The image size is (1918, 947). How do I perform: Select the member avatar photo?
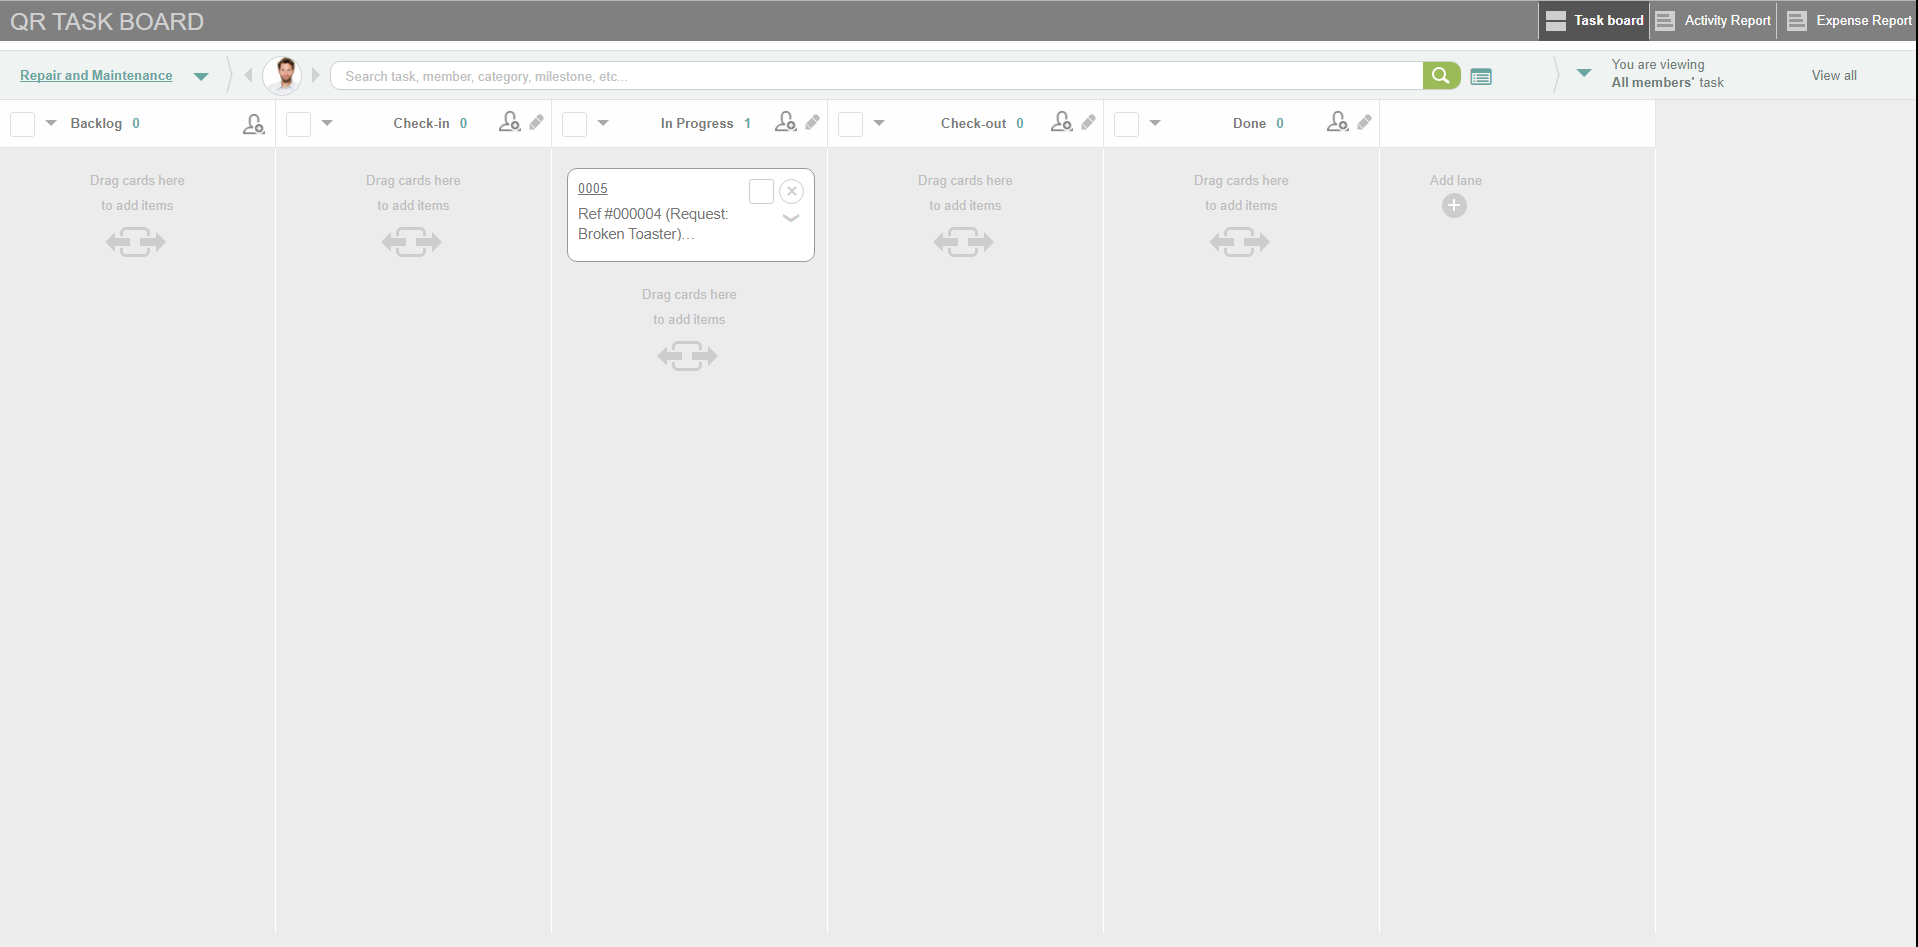point(283,75)
